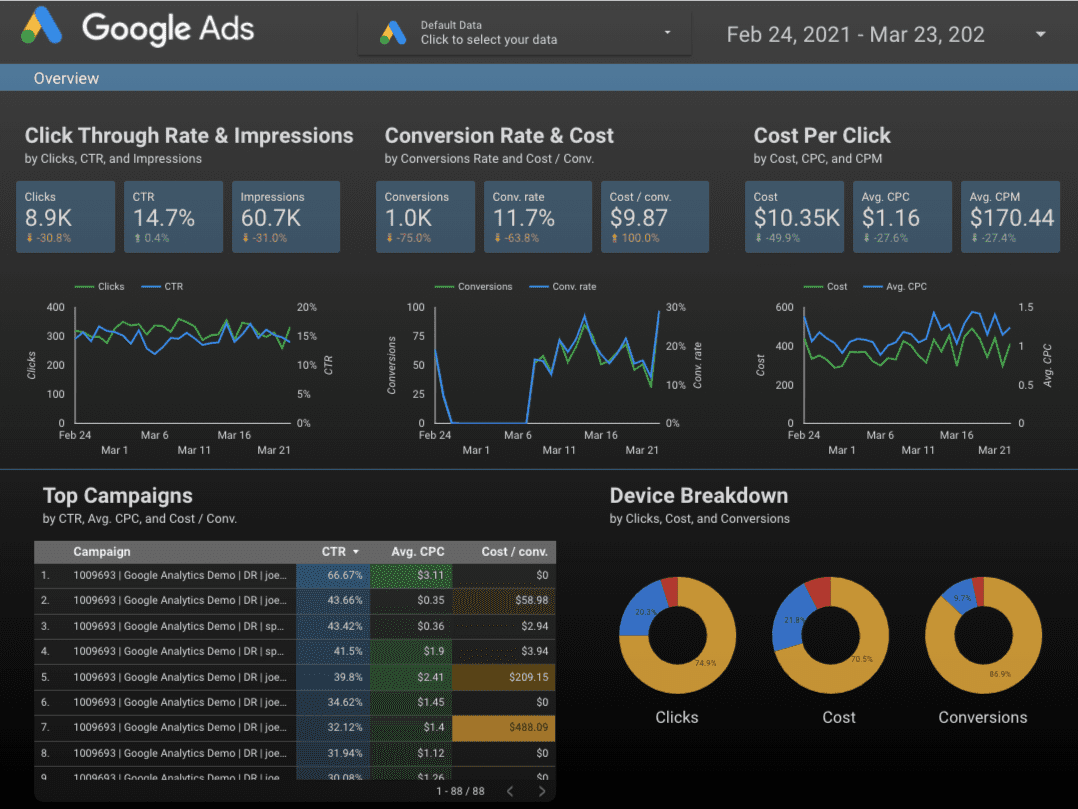Click the Top Campaigns section title

118,496
